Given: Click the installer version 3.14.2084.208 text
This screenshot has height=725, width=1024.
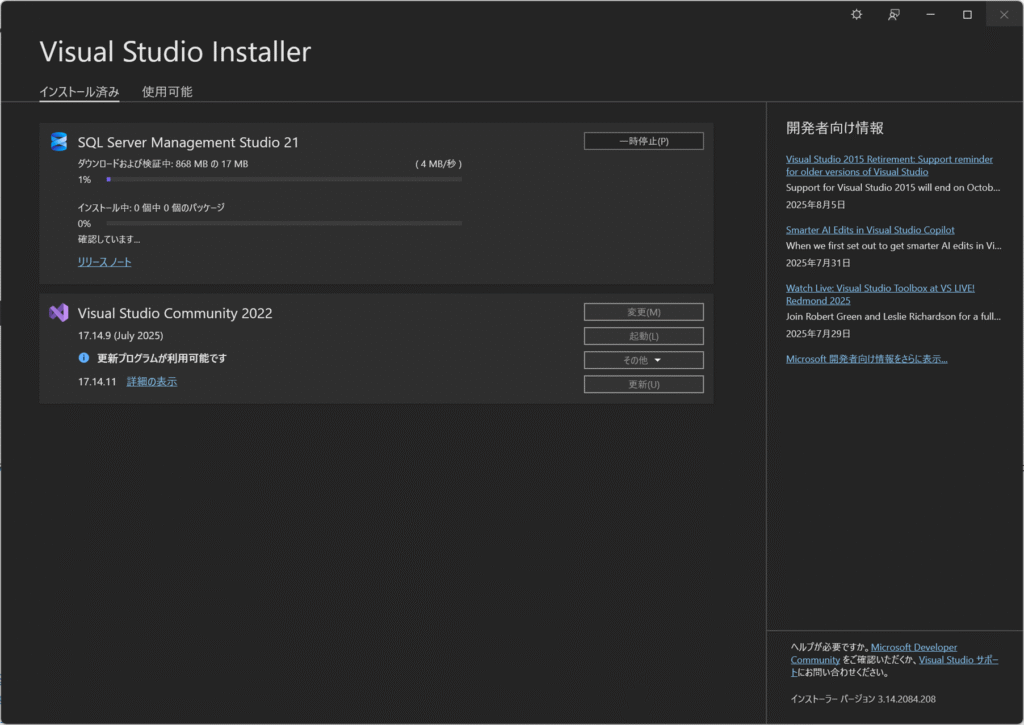Looking at the screenshot, I should click(863, 699).
